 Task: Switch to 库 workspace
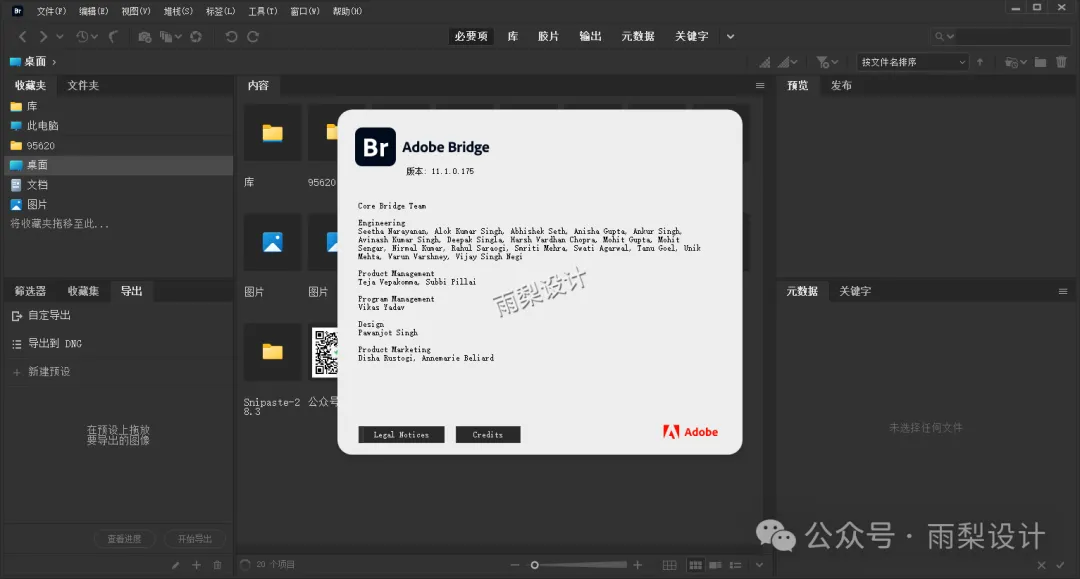[512, 36]
